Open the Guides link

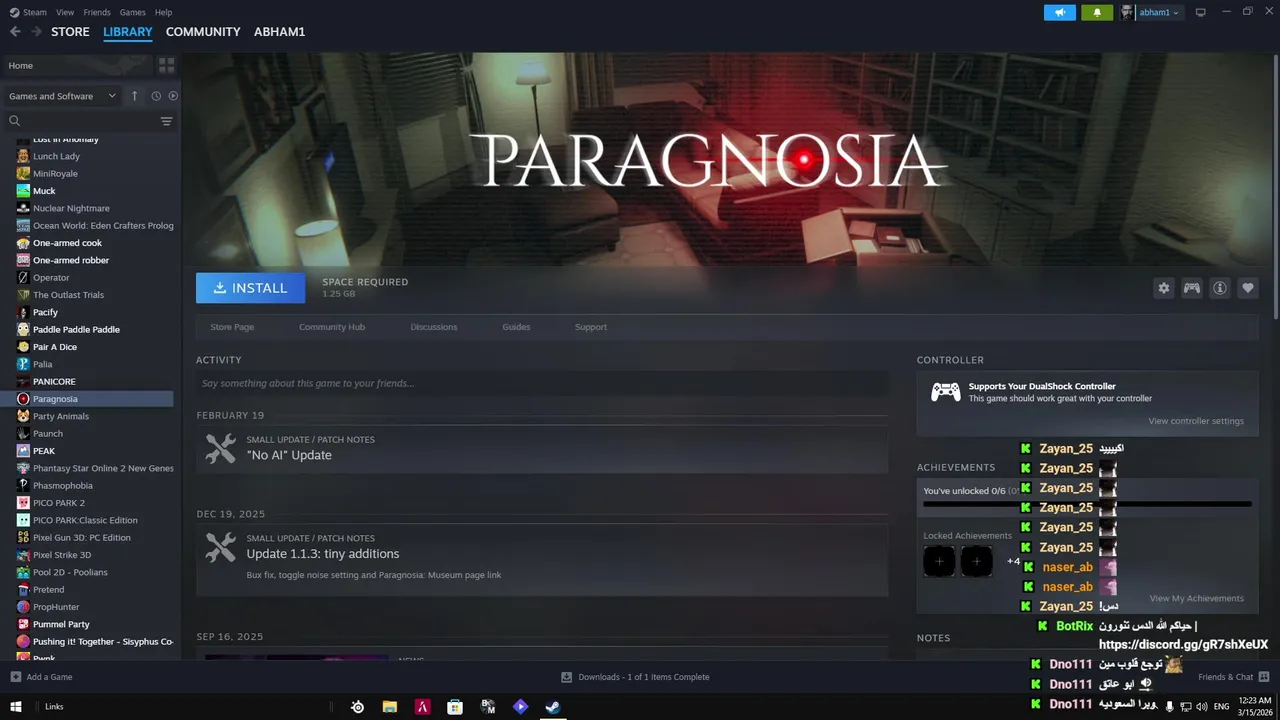click(x=516, y=327)
